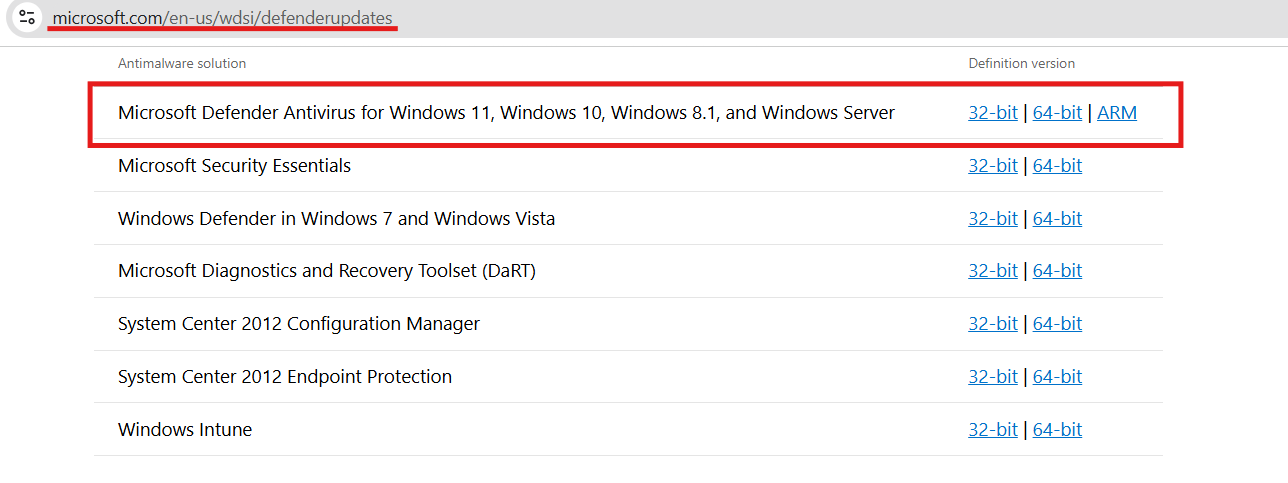Click 'Microsoft Diagnostics and Recovery Toolset (DaRT)' text
This screenshot has width=1288, height=483.
click(327, 271)
